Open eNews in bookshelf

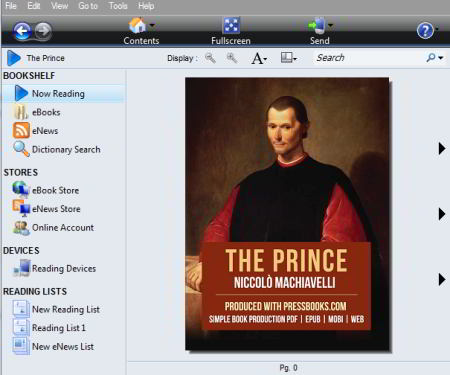pos(45,131)
